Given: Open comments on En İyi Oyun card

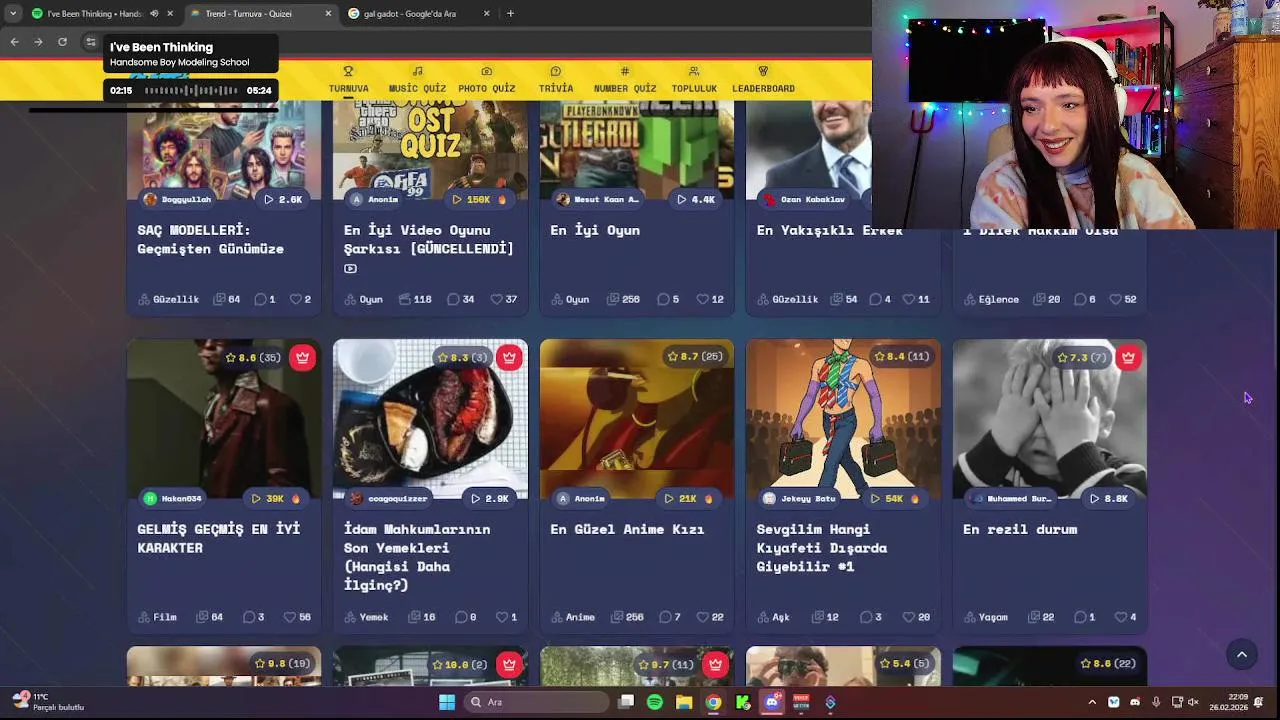Looking at the screenshot, I should click(669, 299).
